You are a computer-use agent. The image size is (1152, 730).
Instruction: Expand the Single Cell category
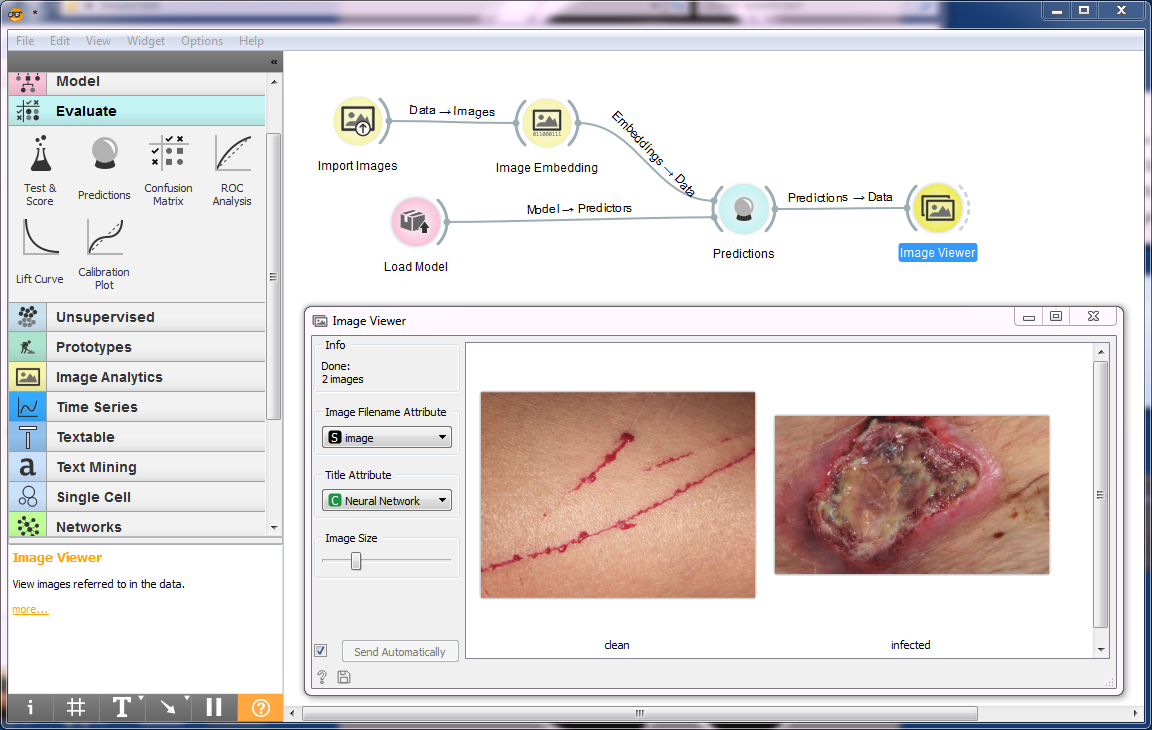point(137,497)
